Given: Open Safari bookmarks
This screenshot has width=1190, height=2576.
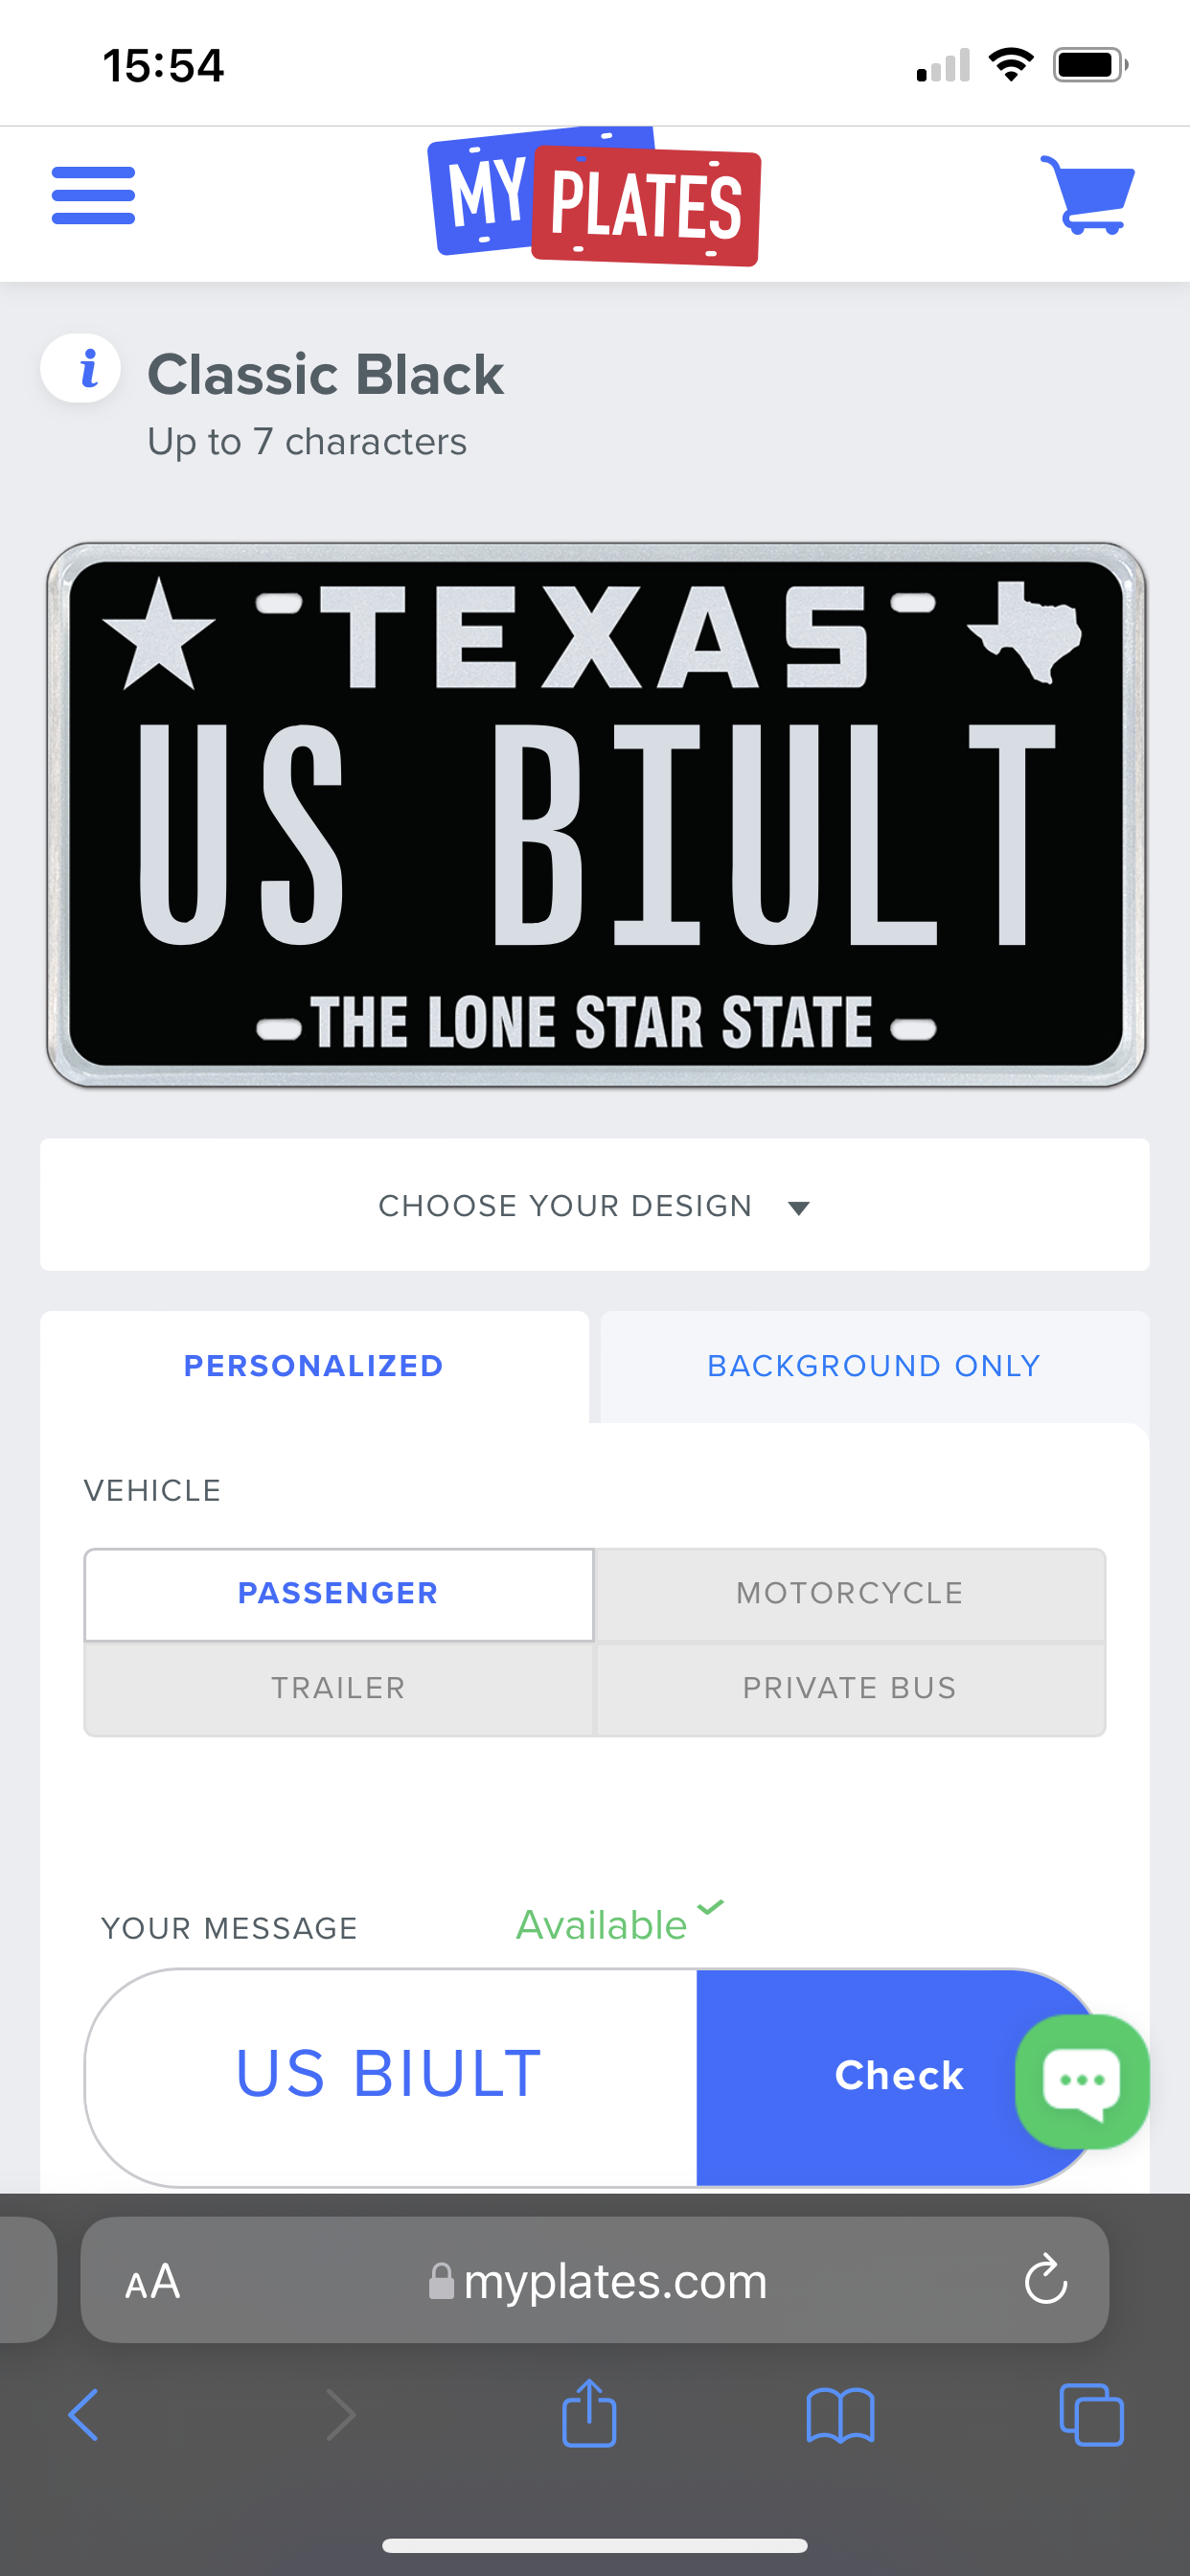Looking at the screenshot, I should click(x=840, y=2415).
